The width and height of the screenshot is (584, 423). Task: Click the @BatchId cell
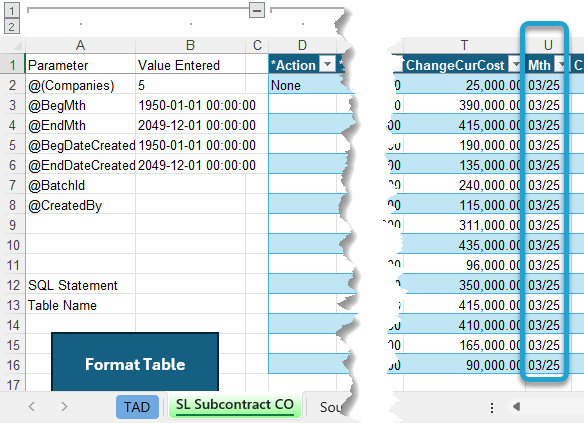tap(80, 185)
